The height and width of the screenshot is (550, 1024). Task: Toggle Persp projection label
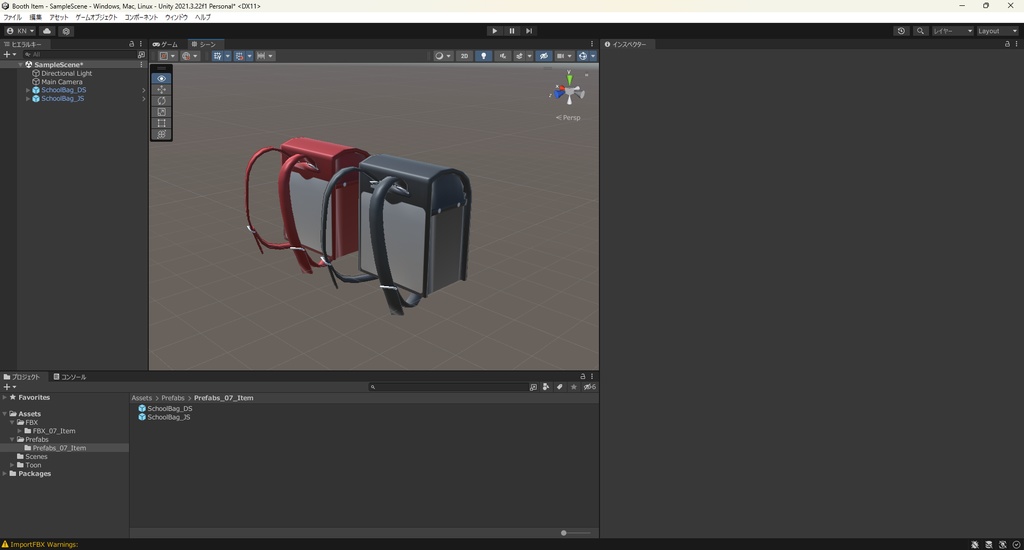coord(568,118)
